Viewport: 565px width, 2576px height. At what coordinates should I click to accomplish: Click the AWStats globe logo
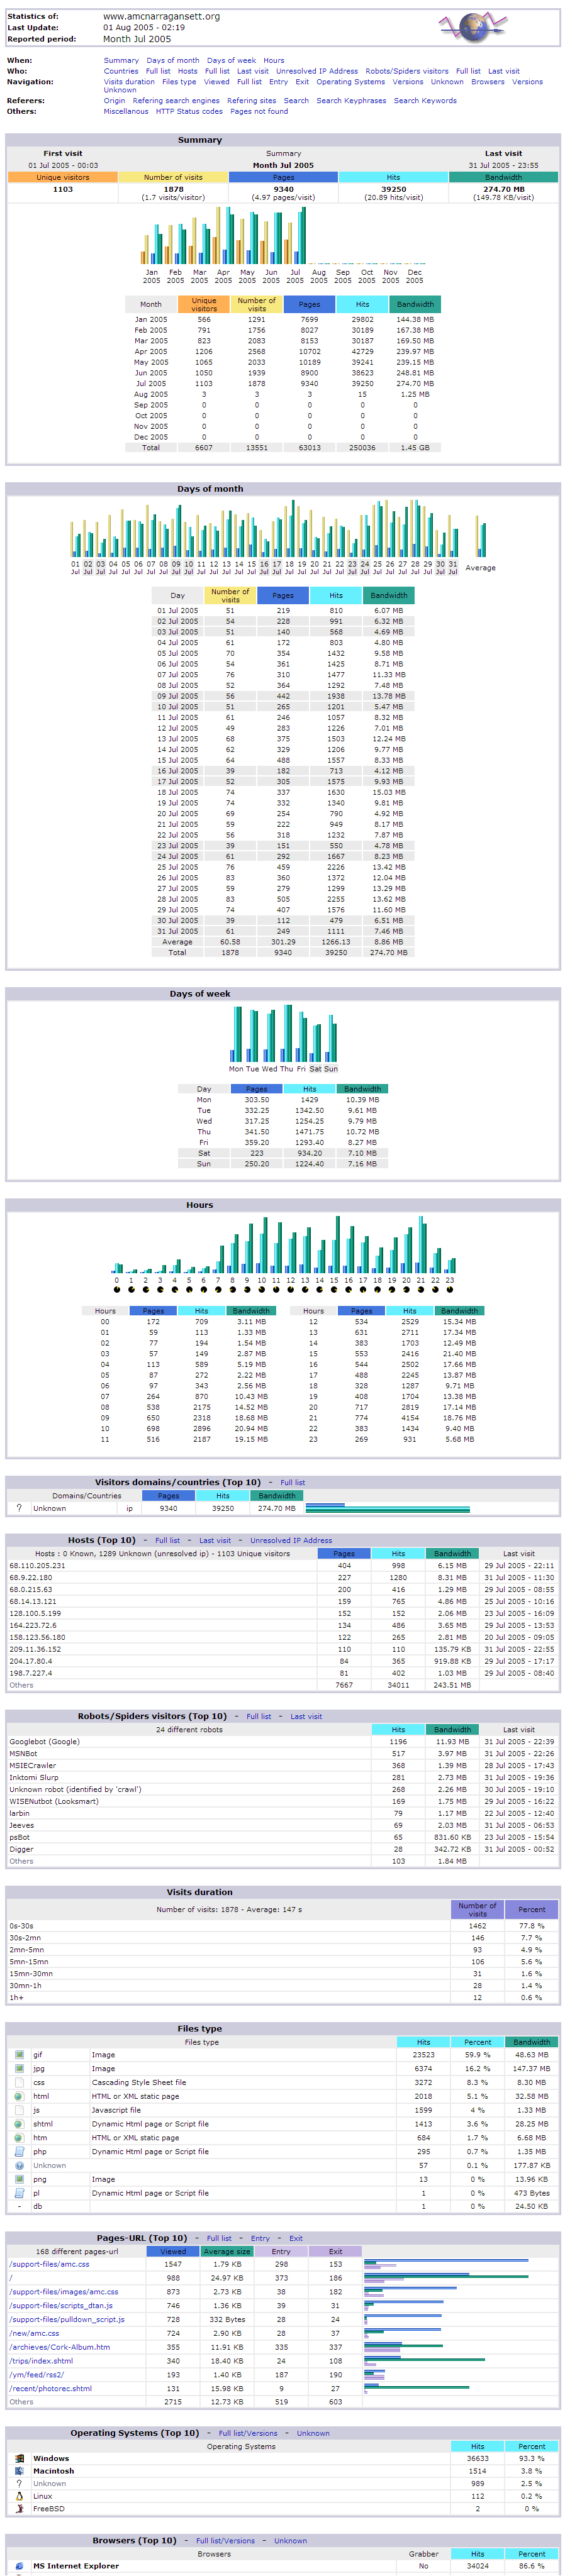474,27
